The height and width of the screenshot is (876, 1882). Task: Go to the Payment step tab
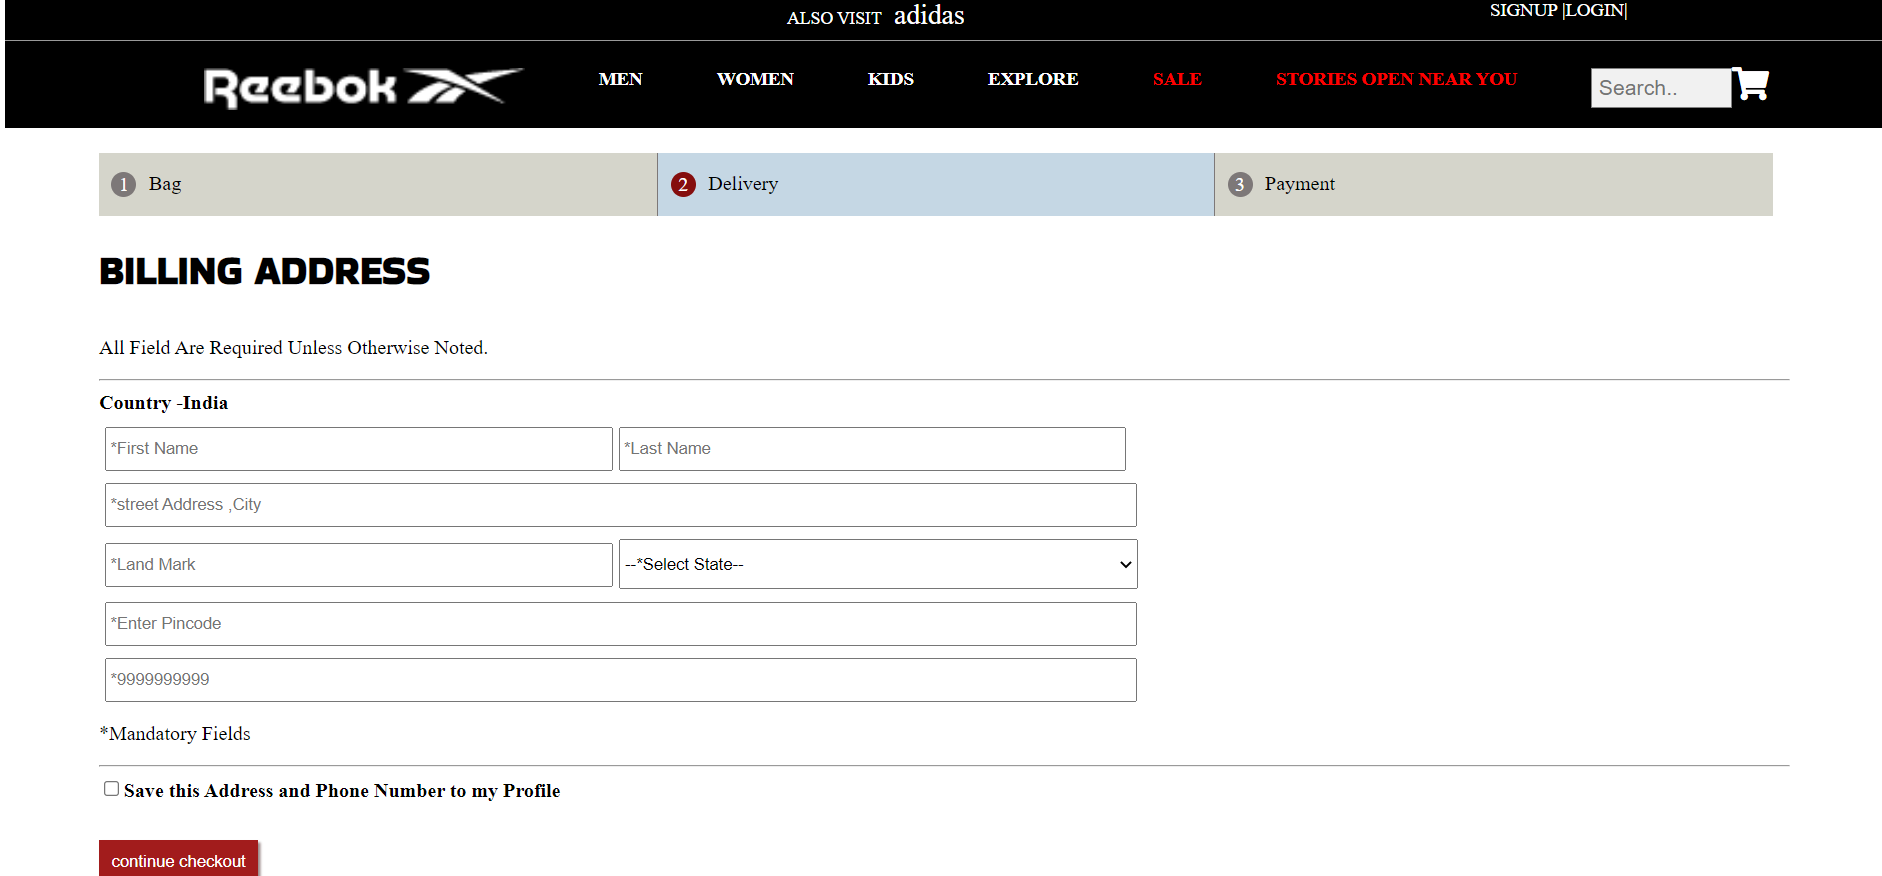[1494, 184]
